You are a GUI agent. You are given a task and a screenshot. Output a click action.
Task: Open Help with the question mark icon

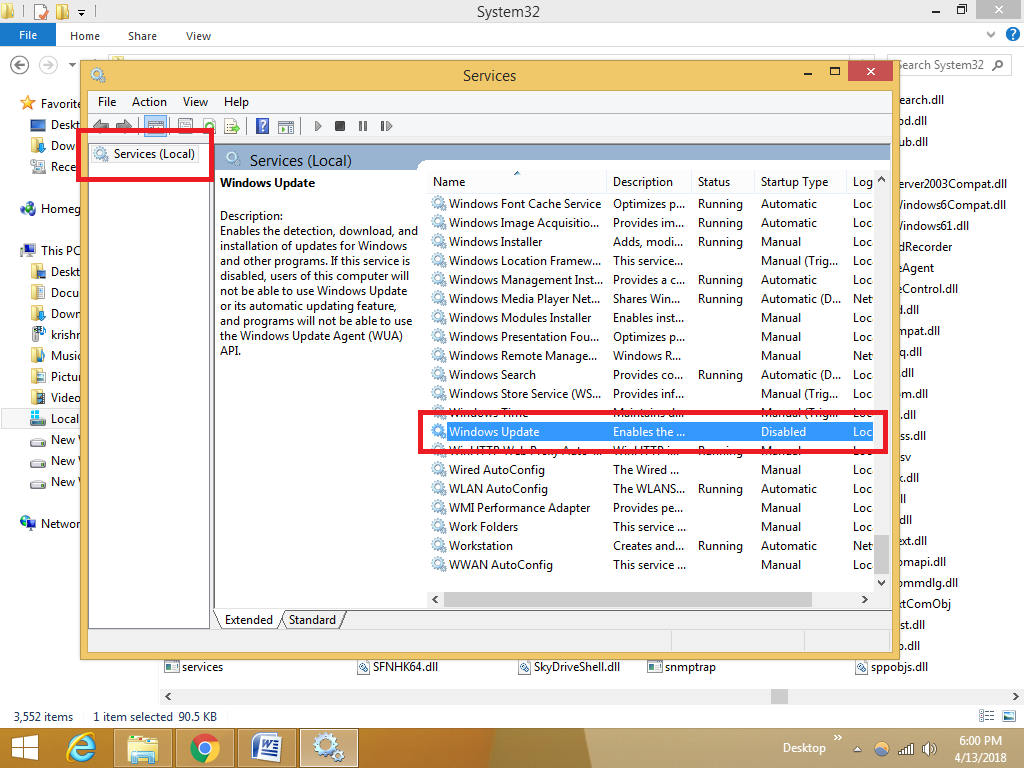262,125
